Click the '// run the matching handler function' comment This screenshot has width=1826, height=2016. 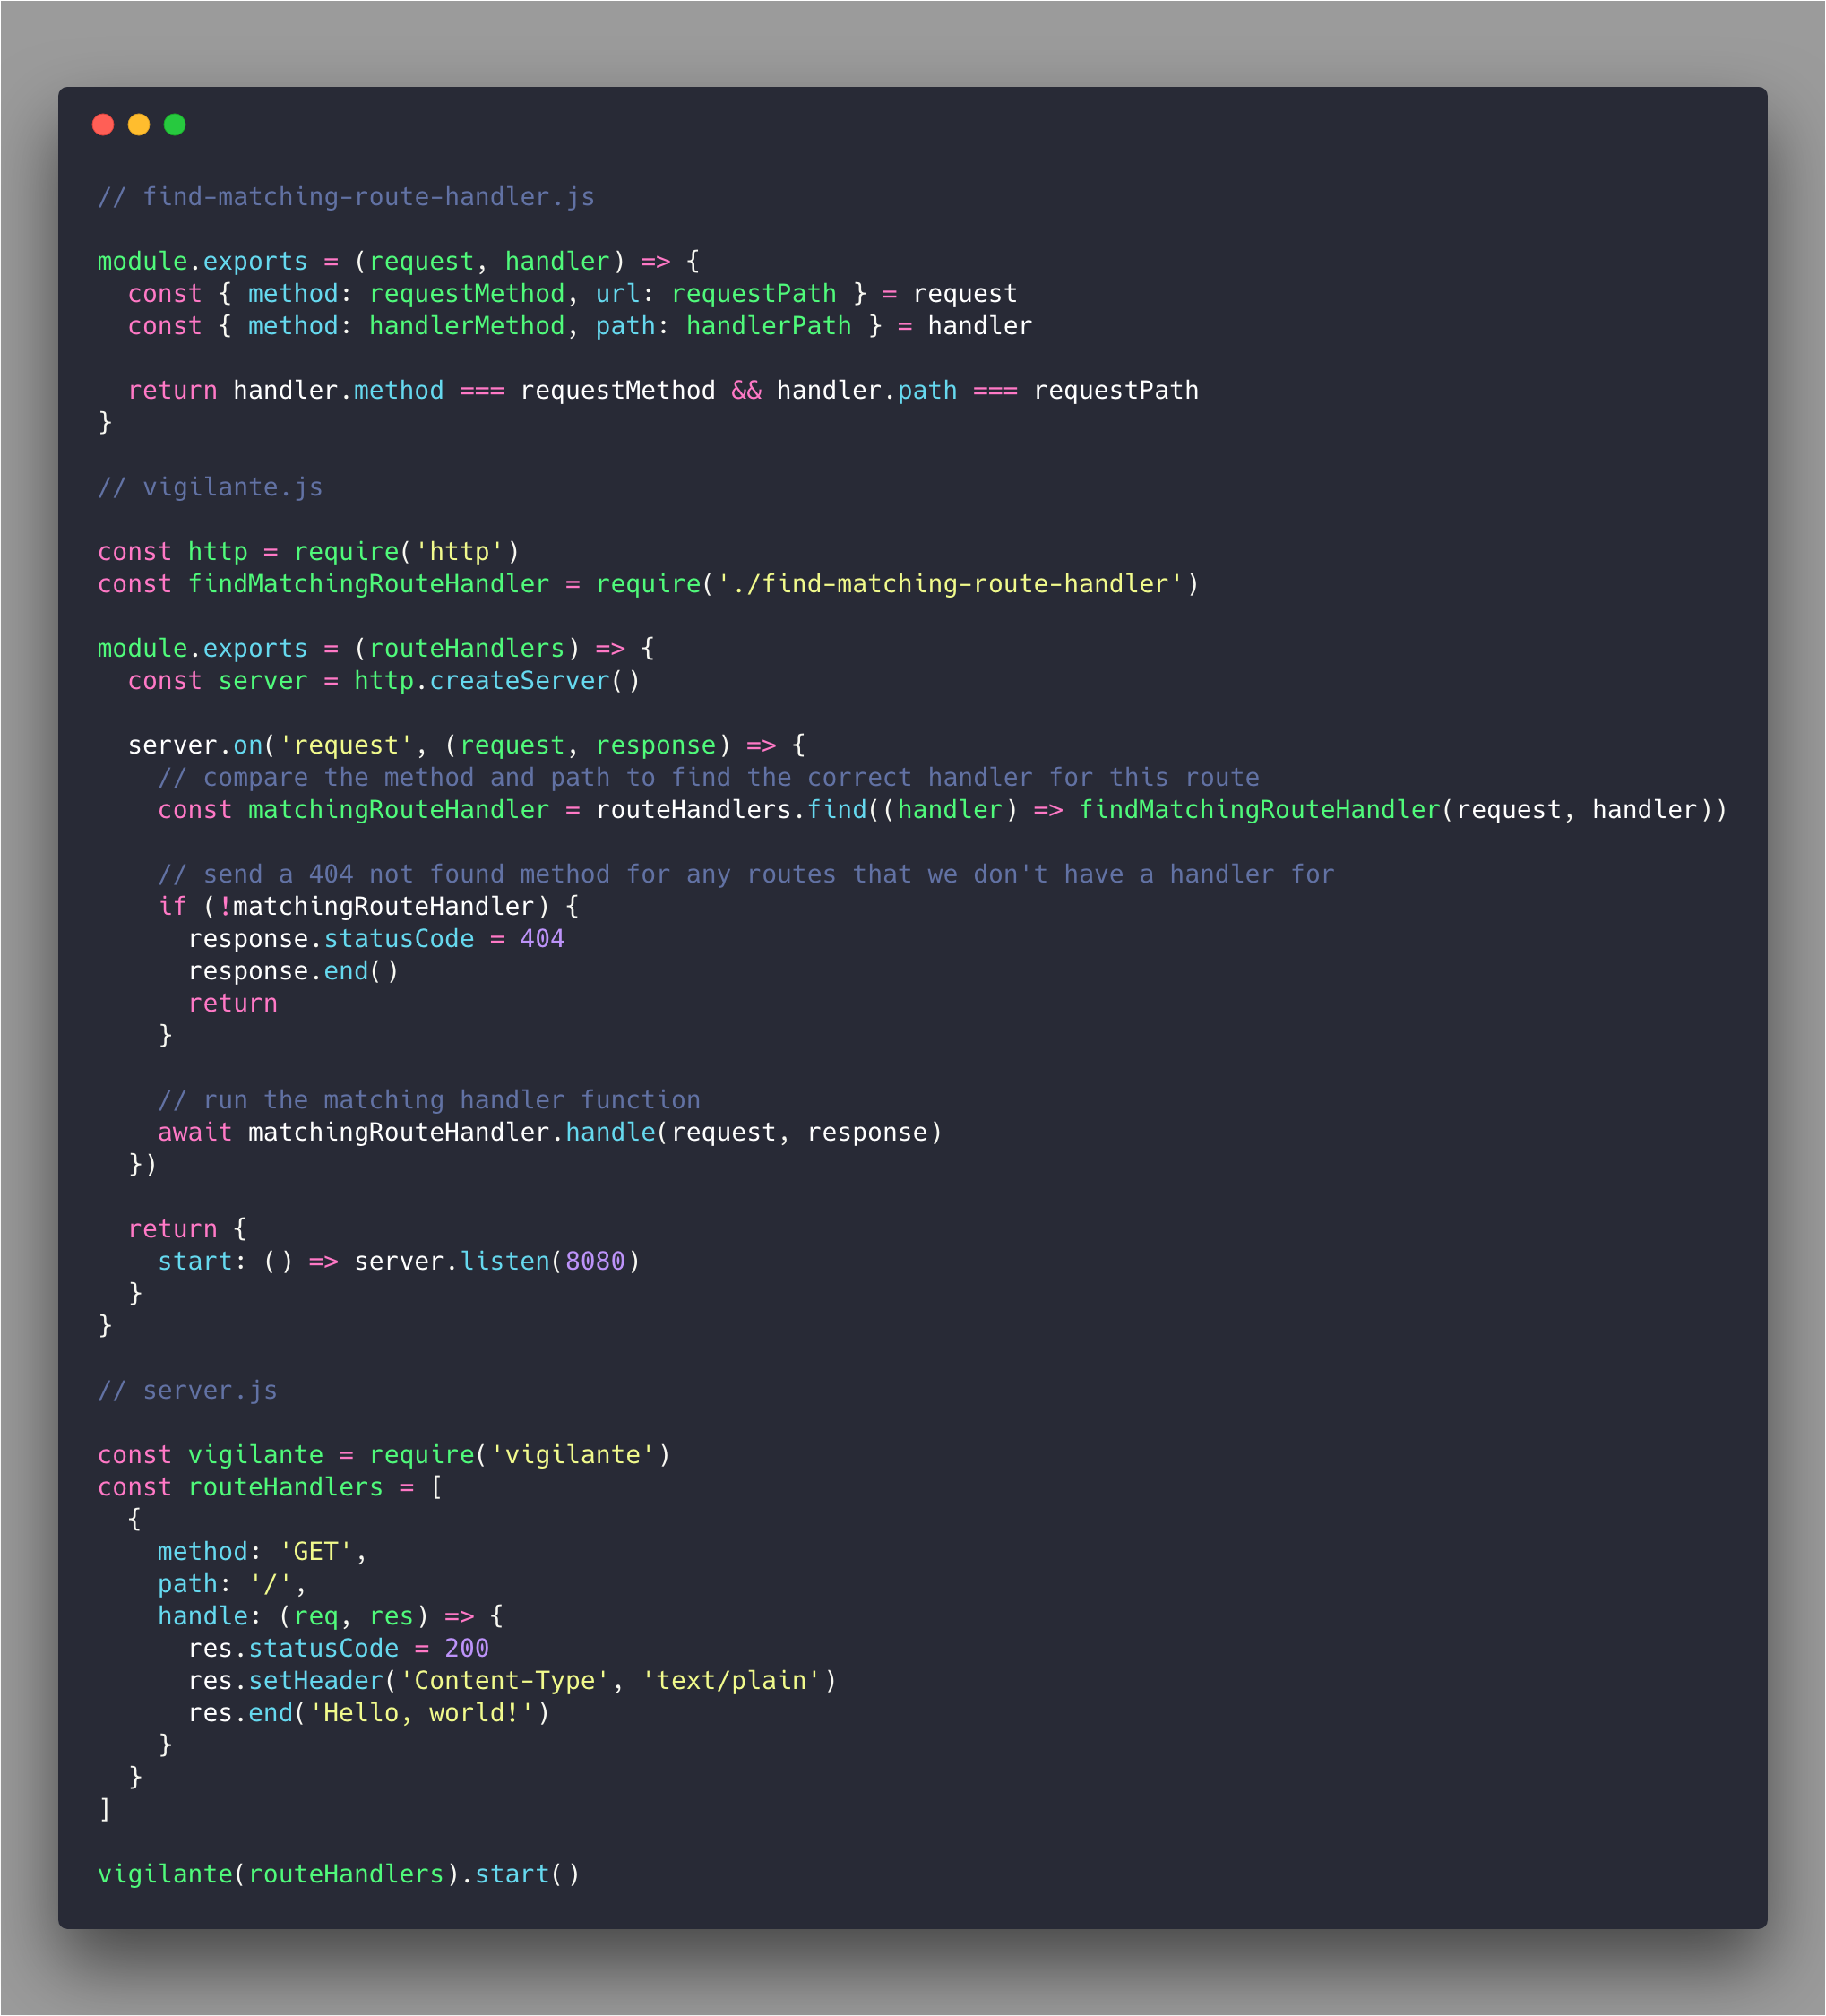tap(429, 1101)
